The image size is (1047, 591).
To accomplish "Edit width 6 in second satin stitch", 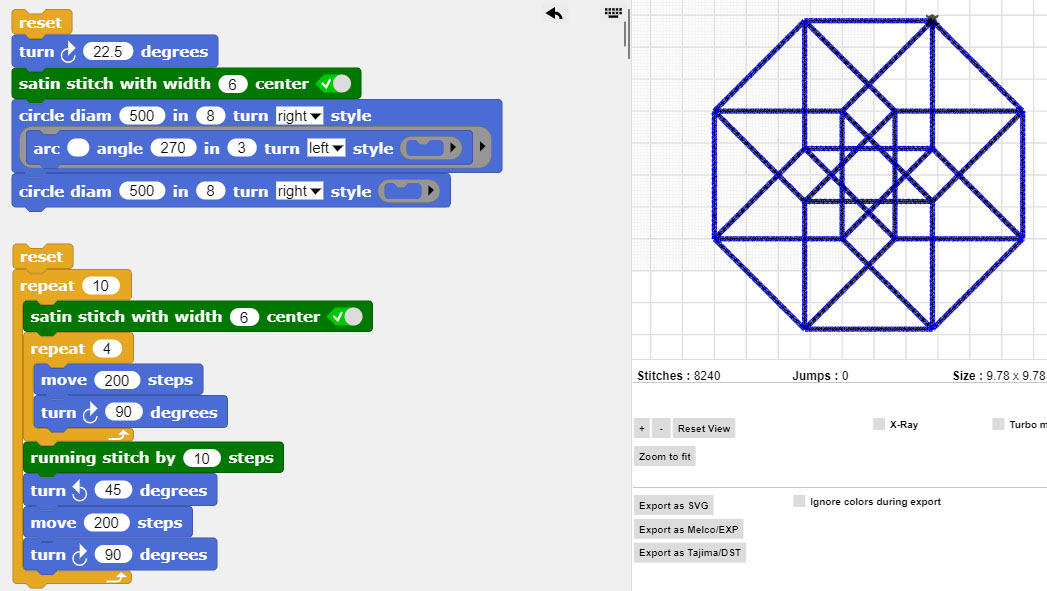I will pyautogui.click(x=244, y=317).
